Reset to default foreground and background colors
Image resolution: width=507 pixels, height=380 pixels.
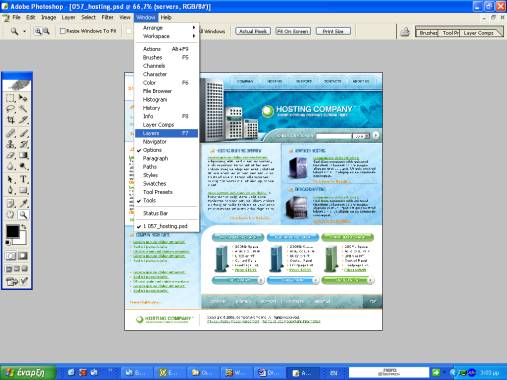click(8, 243)
